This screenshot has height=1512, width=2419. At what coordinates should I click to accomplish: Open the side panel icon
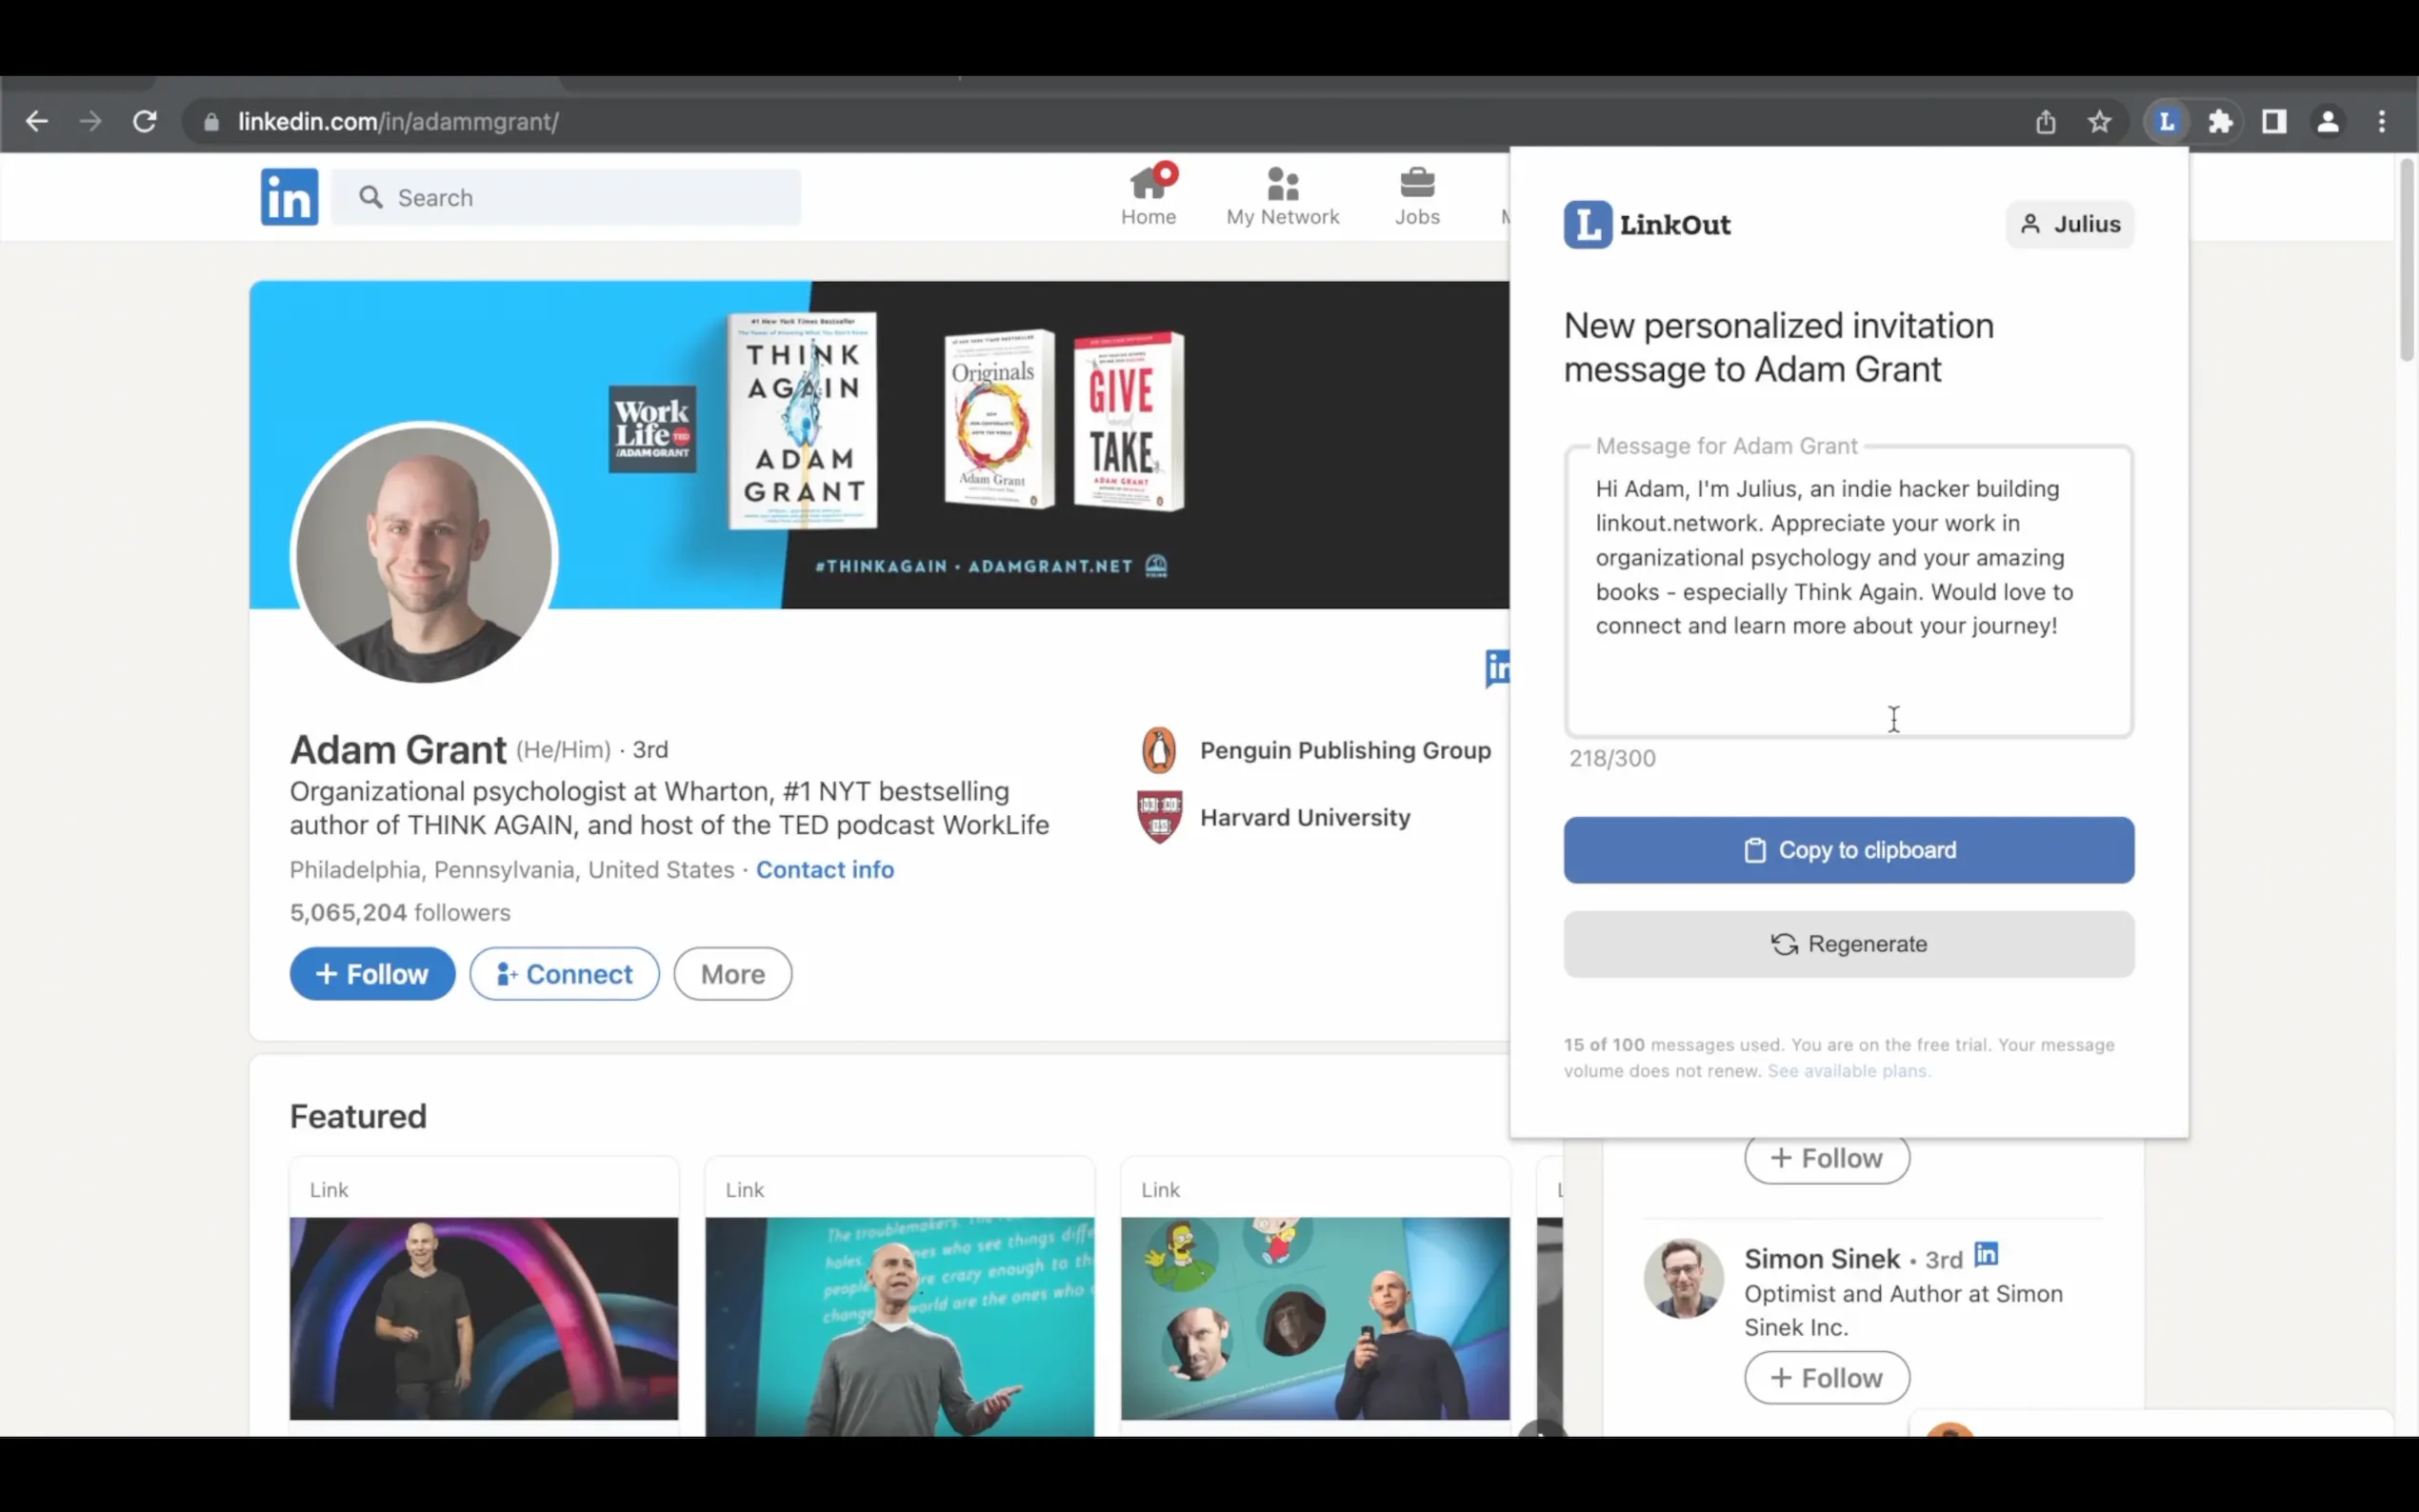click(2274, 122)
